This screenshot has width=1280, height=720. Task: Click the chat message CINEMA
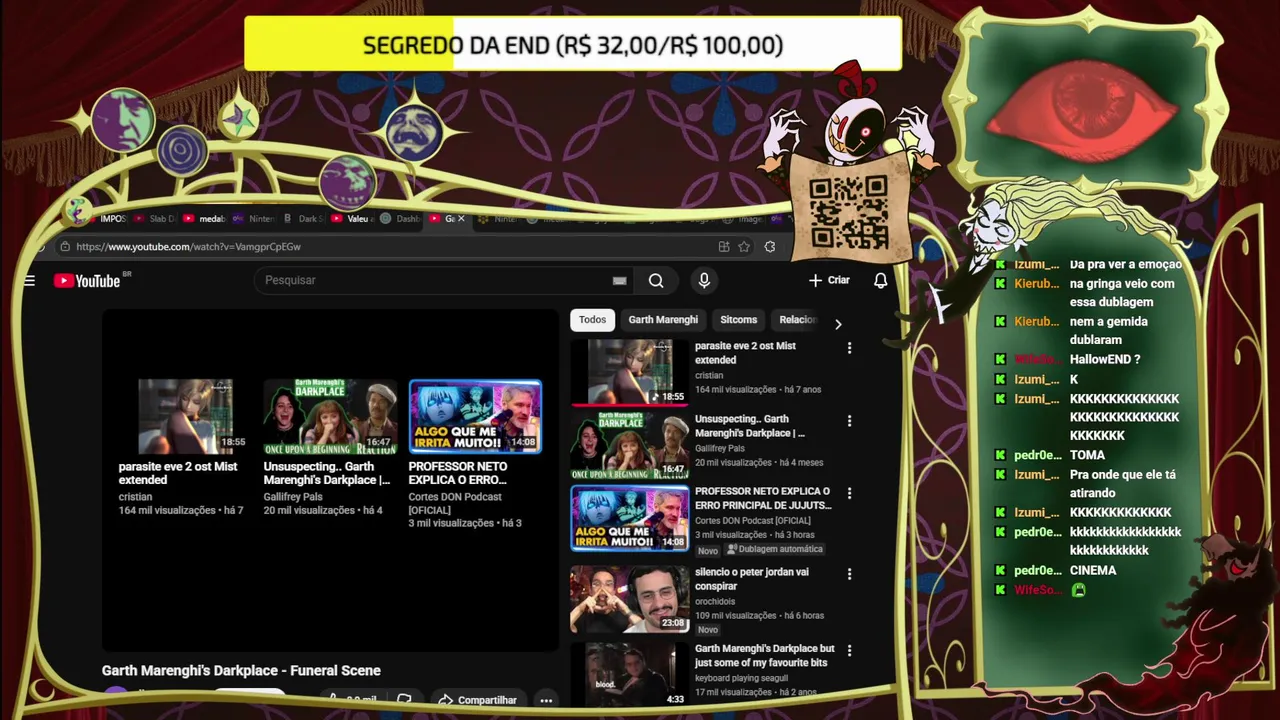click(x=1093, y=570)
